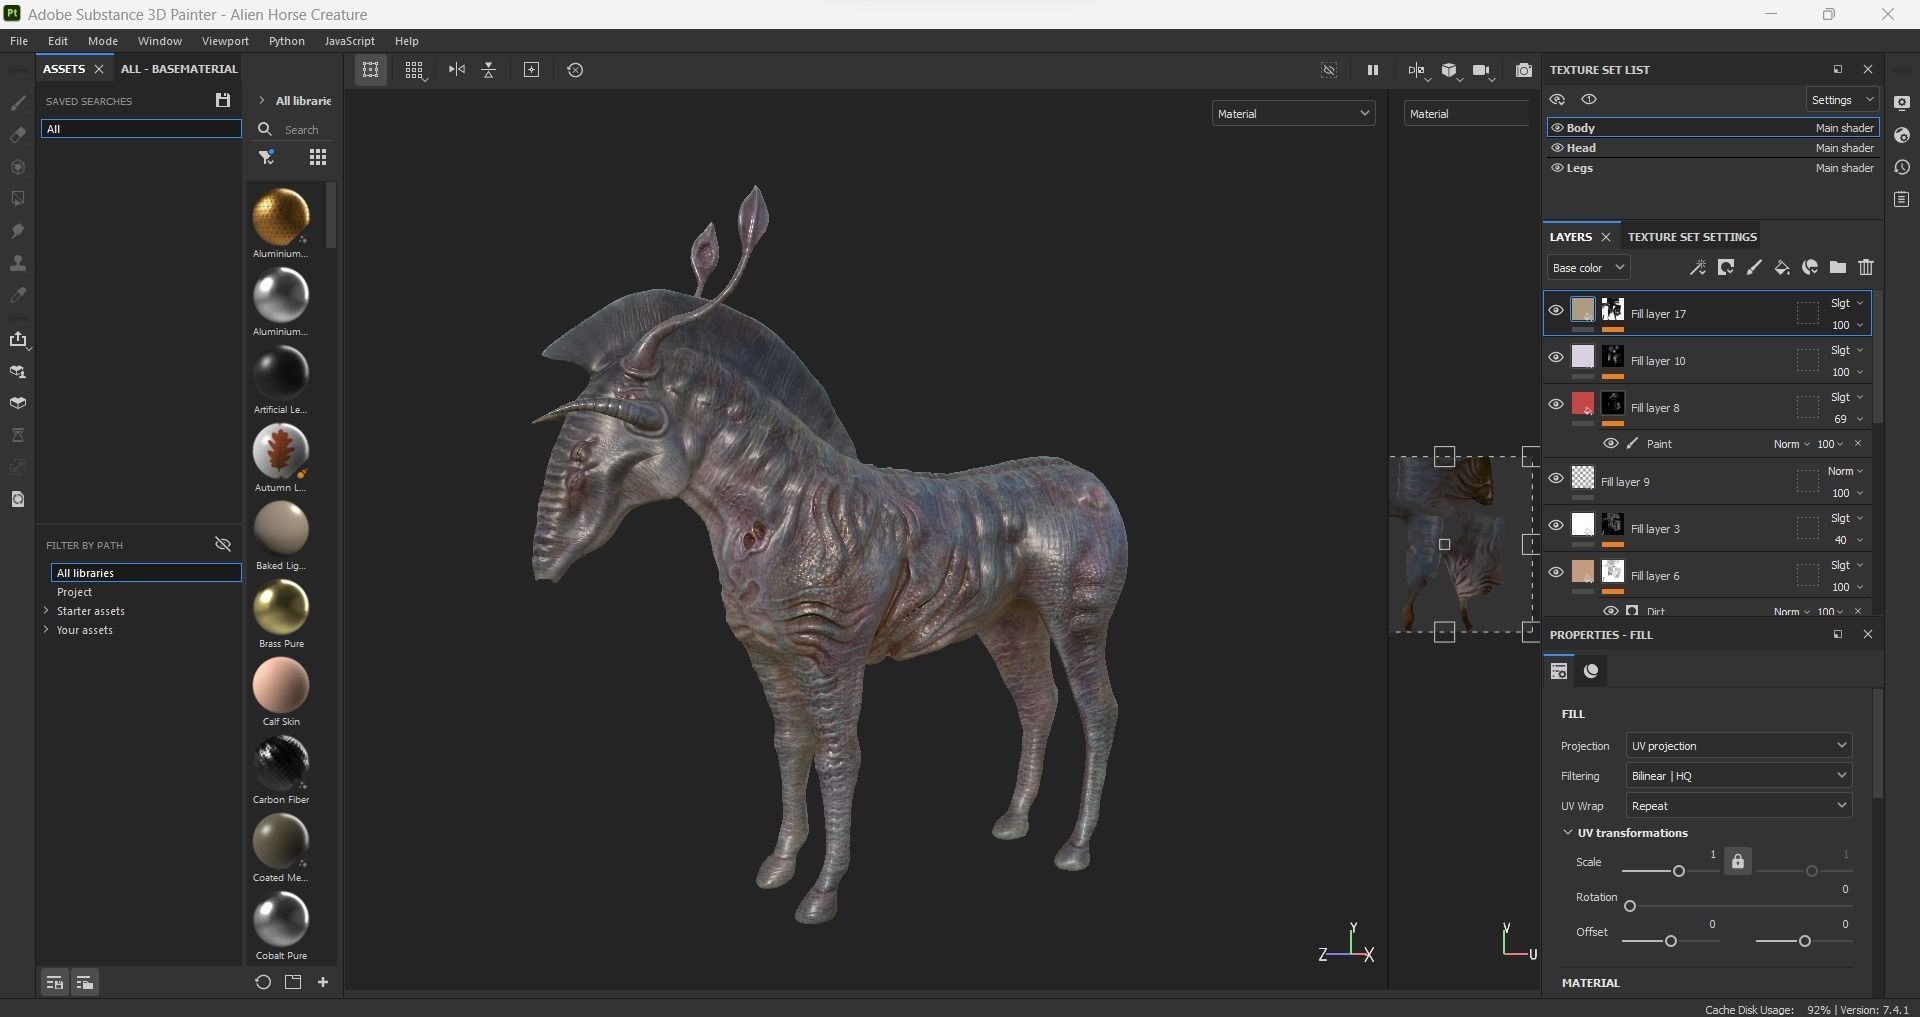Toggle visibility of Fill layer 3

pyautogui.click(x=1556, y=526)
